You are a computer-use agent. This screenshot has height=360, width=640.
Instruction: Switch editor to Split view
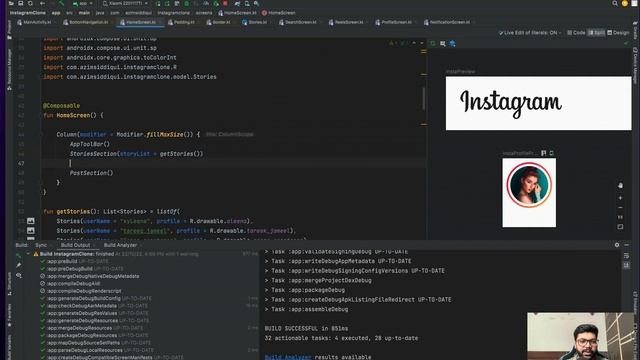[x=596, y=33]
